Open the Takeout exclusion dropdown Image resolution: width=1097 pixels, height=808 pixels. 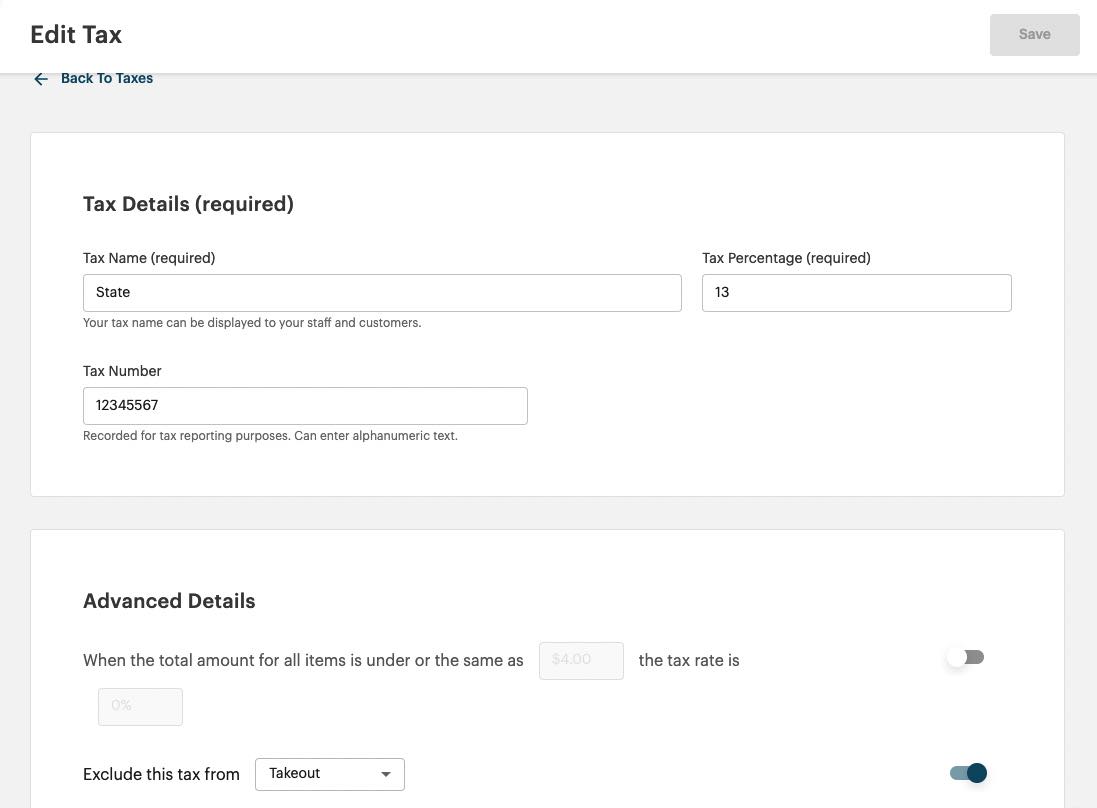click(329, 773)
